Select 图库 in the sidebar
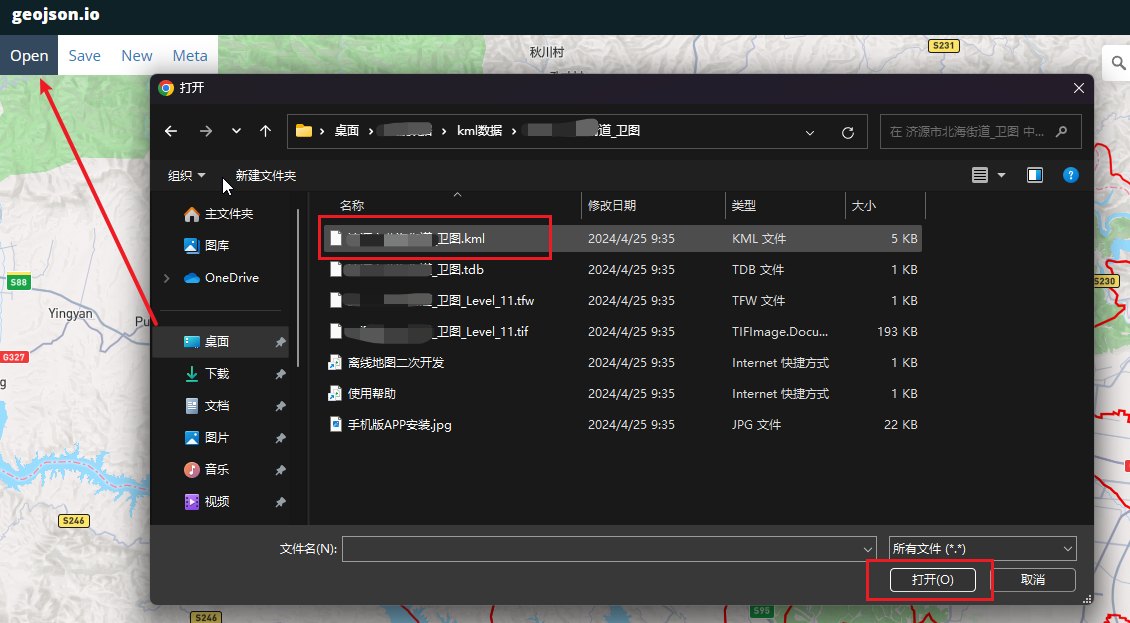 point(208,246)
